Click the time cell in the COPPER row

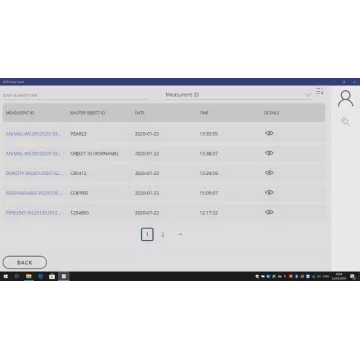coord(209,193)
